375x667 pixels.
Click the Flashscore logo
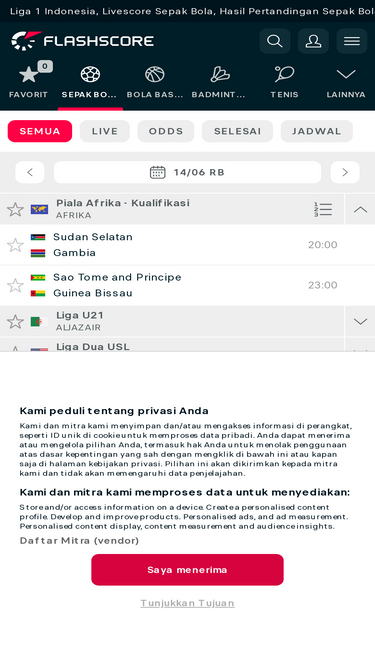tap(82, 41)
